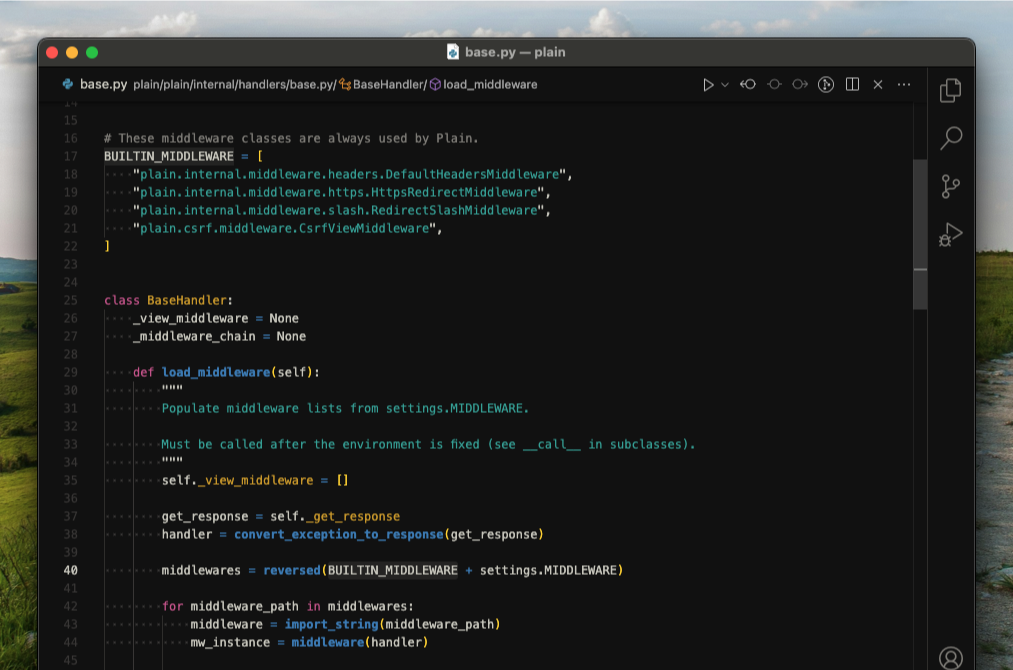Open the Run and Debug view
Screen dimensions: 1013x670
coord(950,235)
